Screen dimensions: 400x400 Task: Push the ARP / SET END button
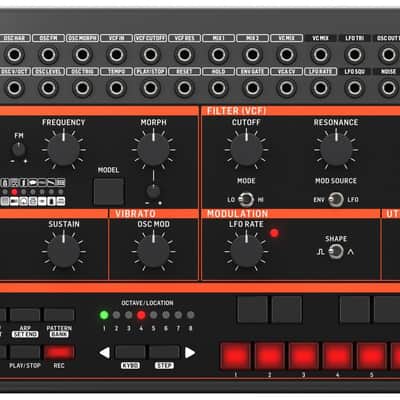(x=25, y=315)
